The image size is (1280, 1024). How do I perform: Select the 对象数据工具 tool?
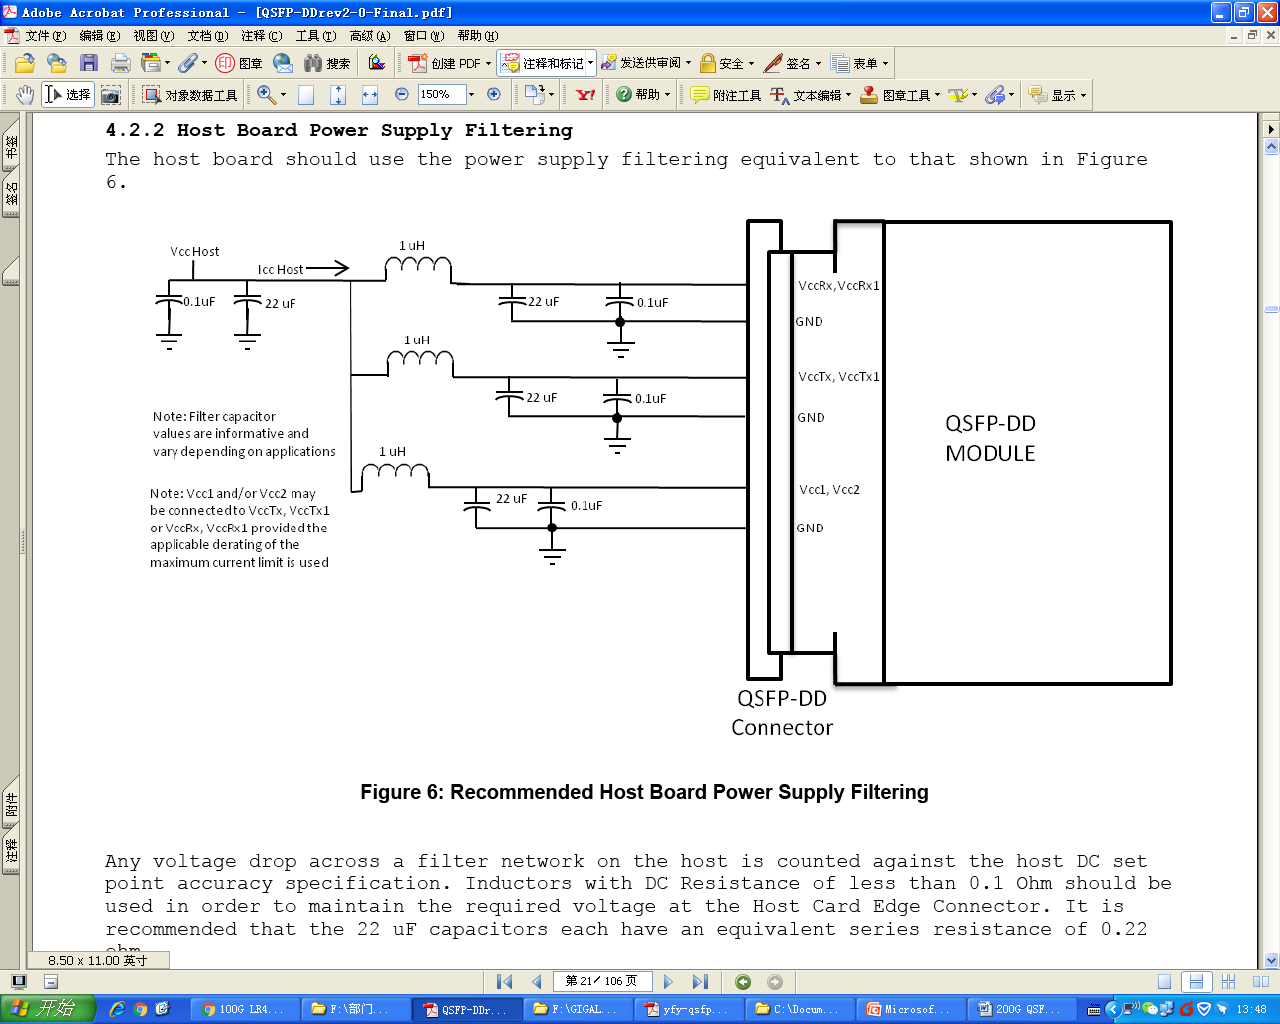(x=190, y=95)
